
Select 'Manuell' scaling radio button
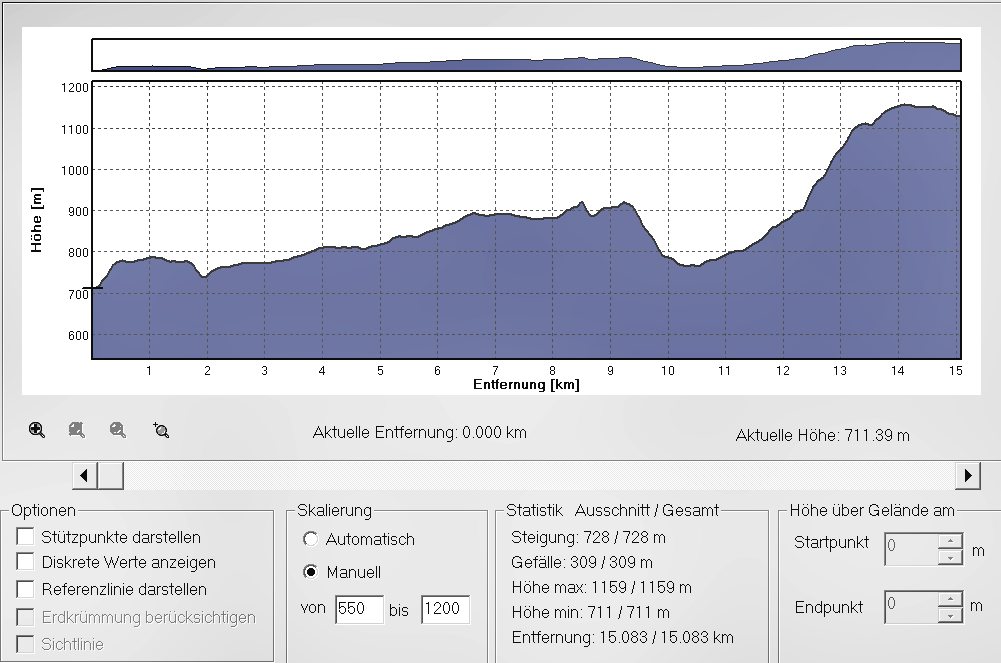click(310, 573)
